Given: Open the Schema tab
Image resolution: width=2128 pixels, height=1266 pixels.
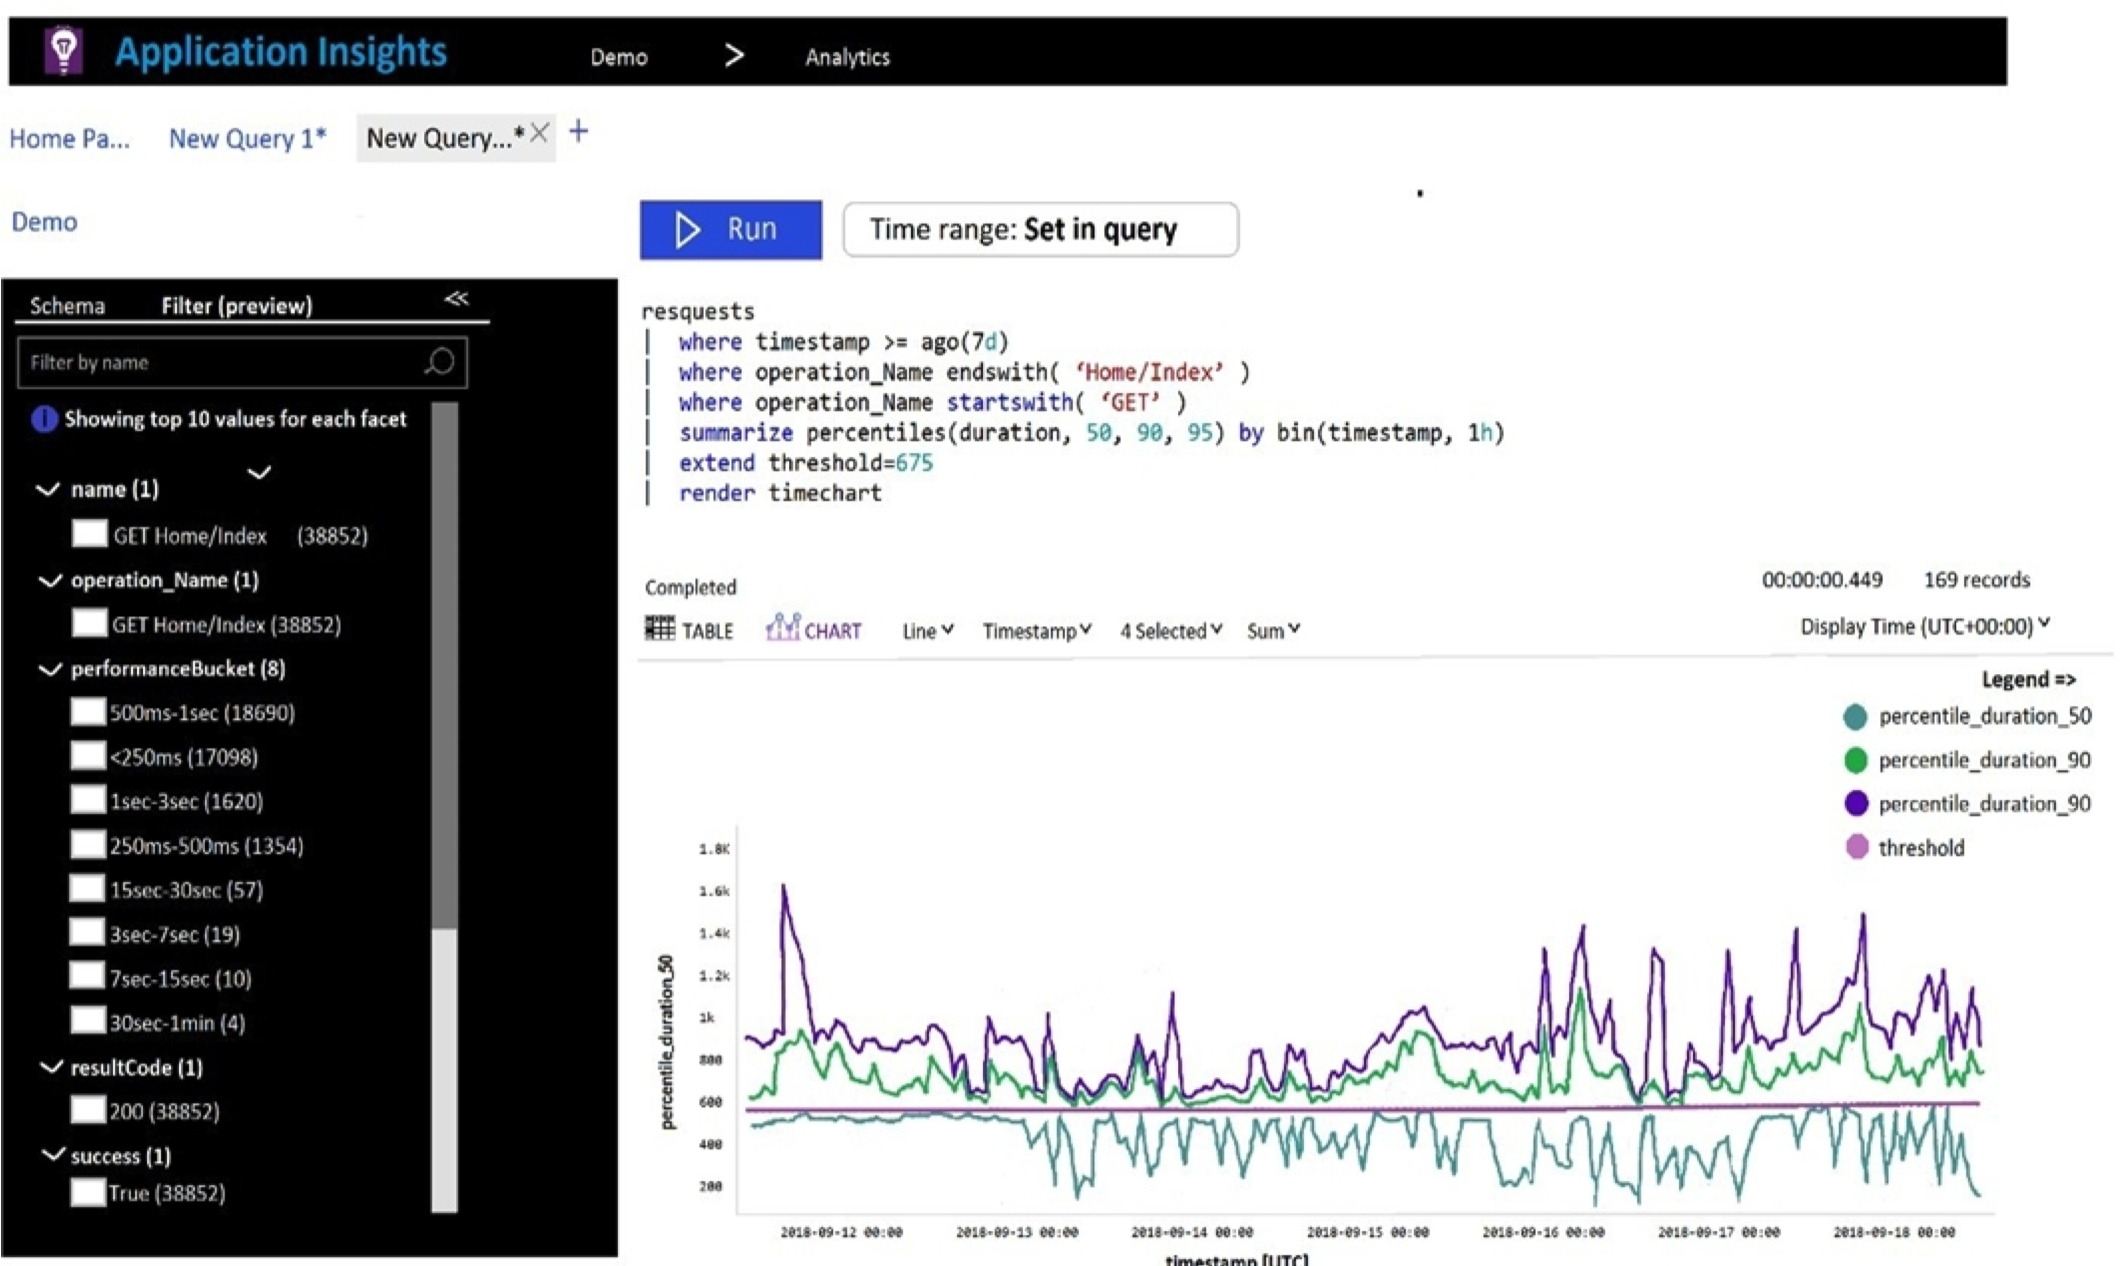Looking at the screenshot, I should (x=67, y=306).
